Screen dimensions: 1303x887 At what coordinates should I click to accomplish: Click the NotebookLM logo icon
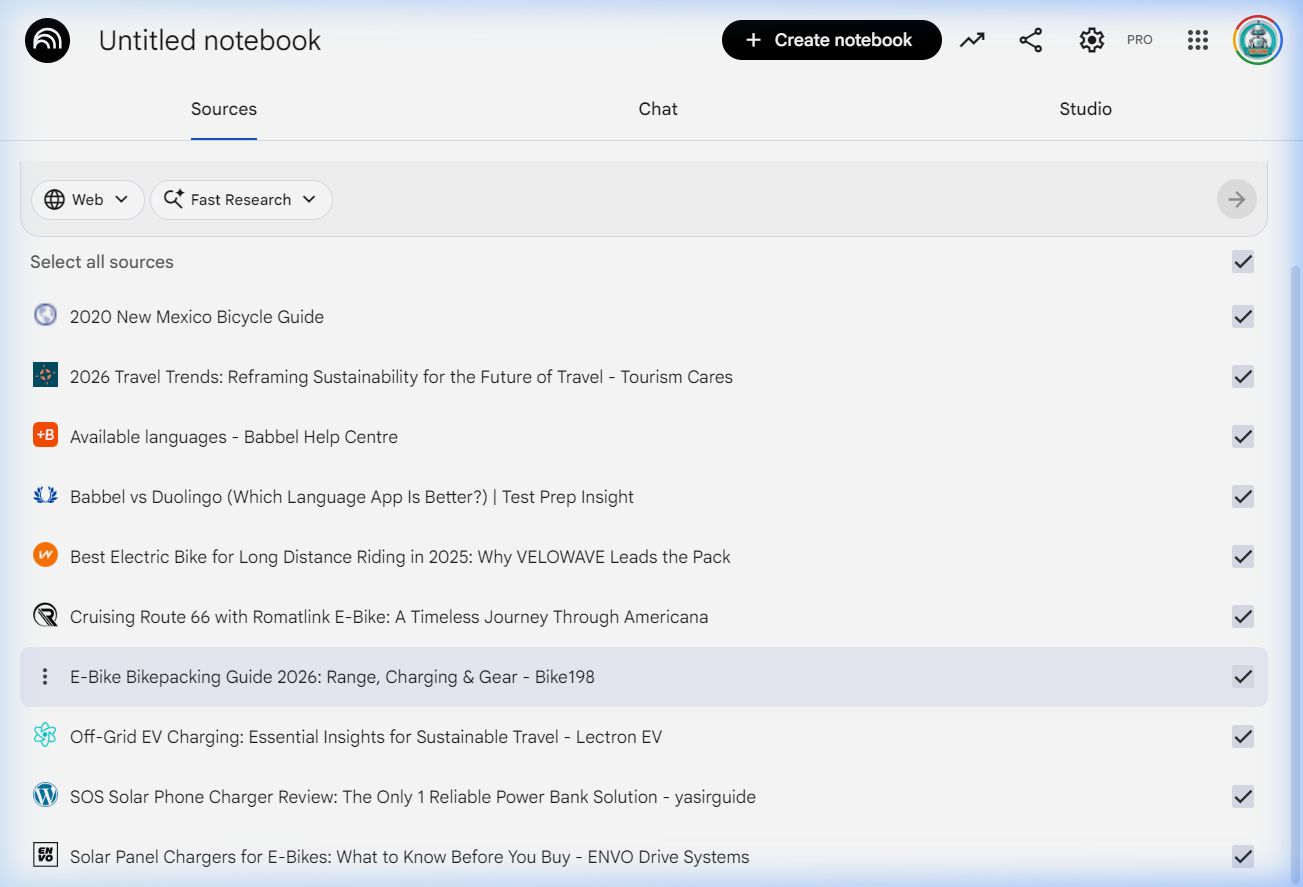[x=47, y=41]
